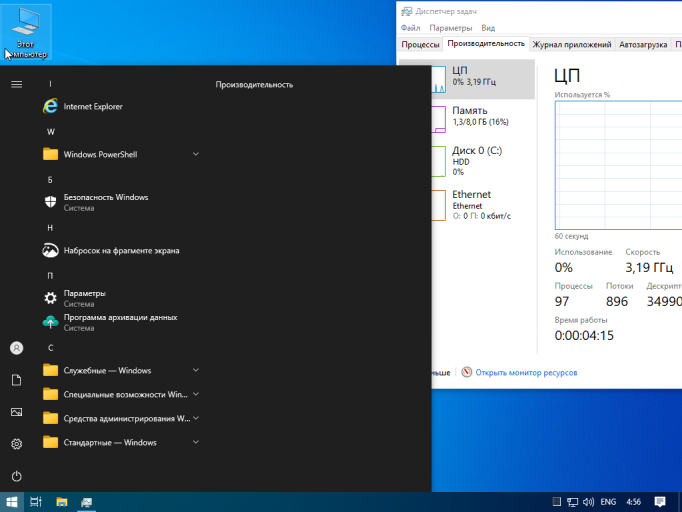Viewport: 682px width, 512px height.
Task: Click Открыть монитор ресурсов link
Action: pos(526,372)
